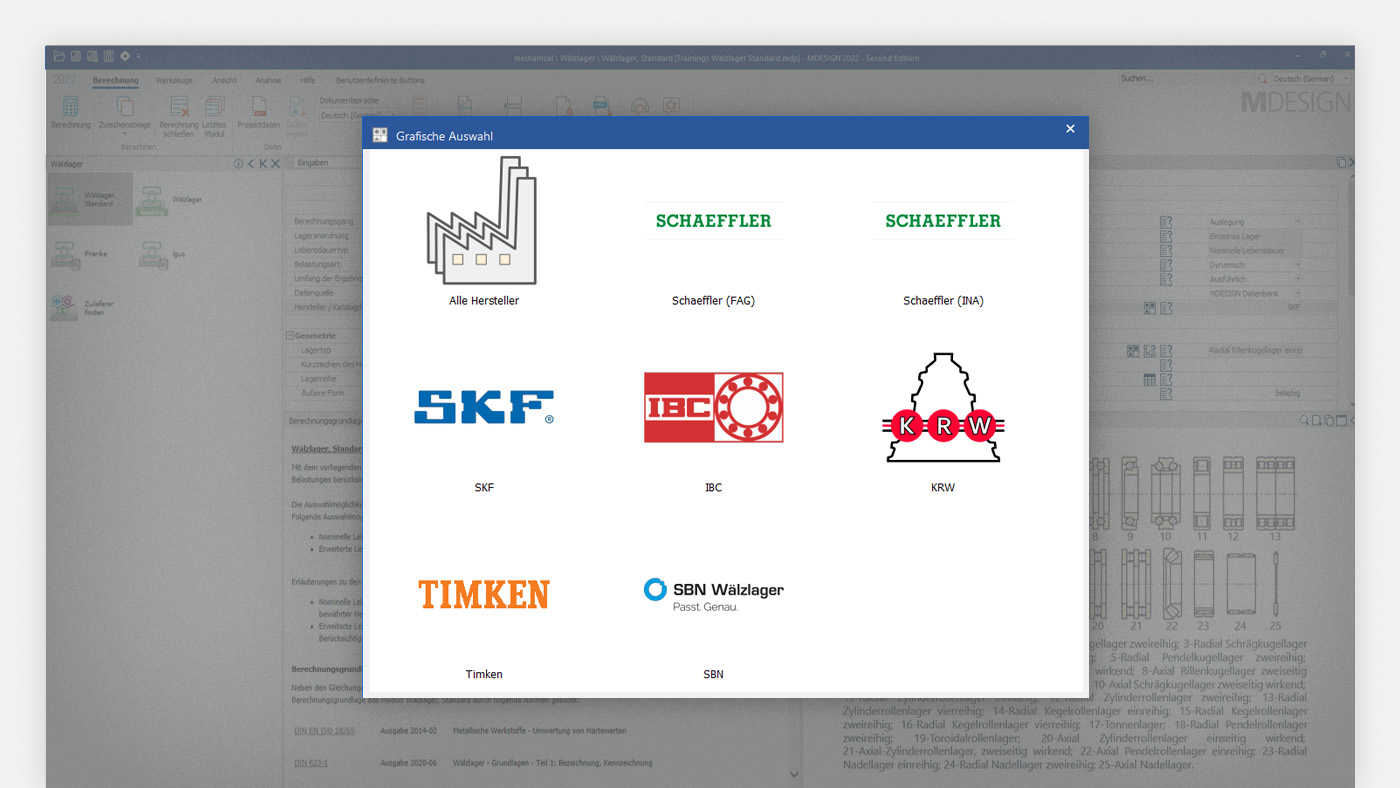The width and height of the screenshot is (1400, 788).
Task: Click the table icon beside the Lagerreihe row
Action: click(1150, 380)
